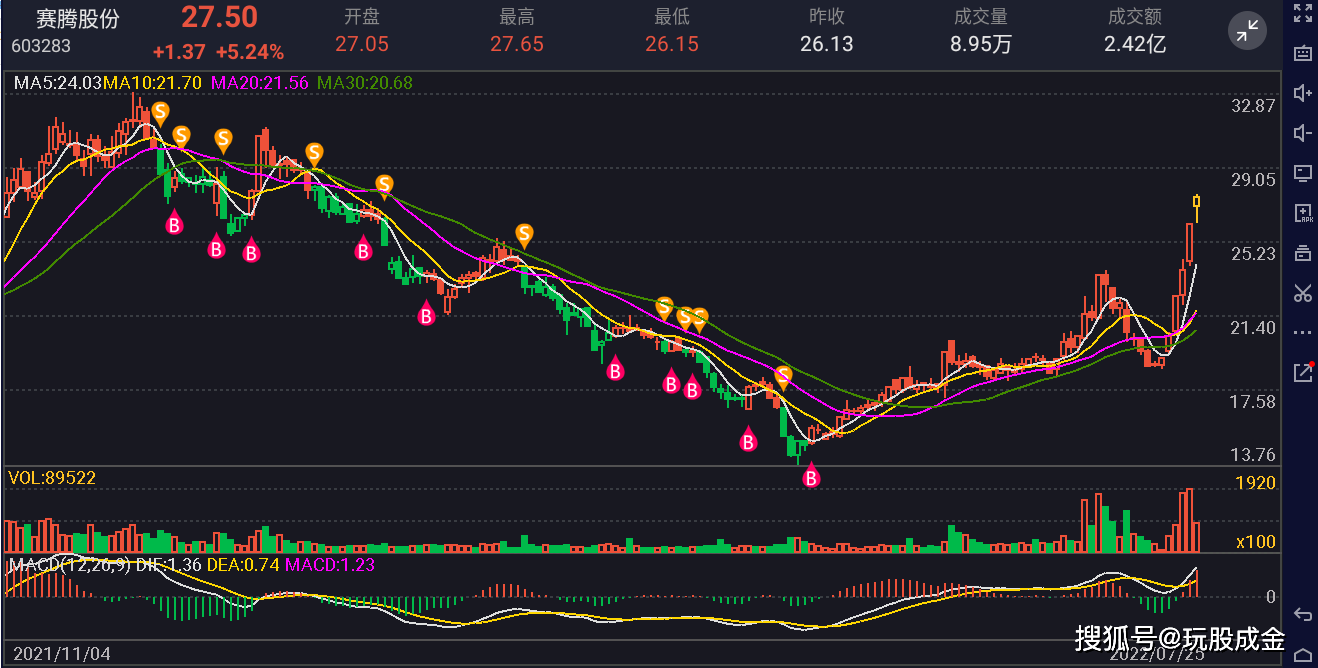
Task: Click the shrink arrows button to exit fullscreen chart
Action: point(1247,32)
